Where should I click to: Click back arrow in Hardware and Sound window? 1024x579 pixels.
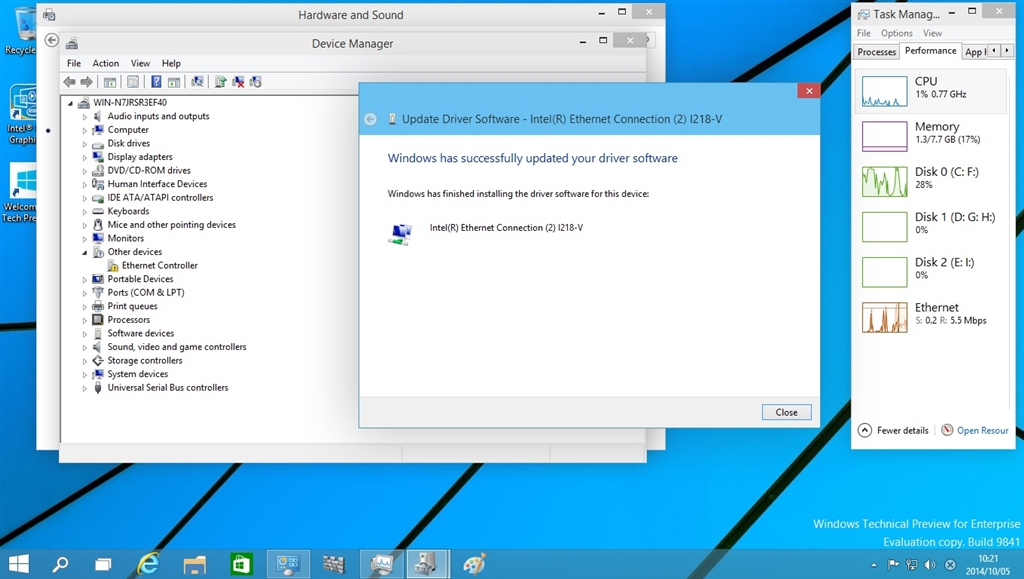[52, 40]
